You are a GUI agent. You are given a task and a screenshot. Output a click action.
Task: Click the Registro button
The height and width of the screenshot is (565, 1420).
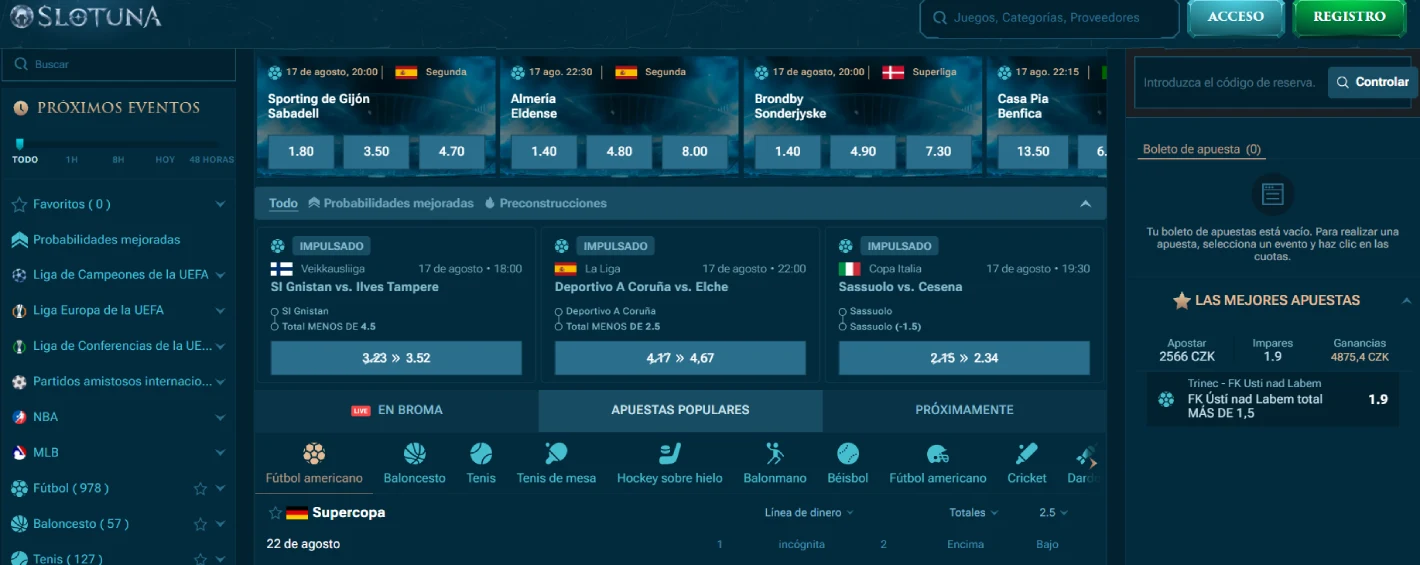1349,17
